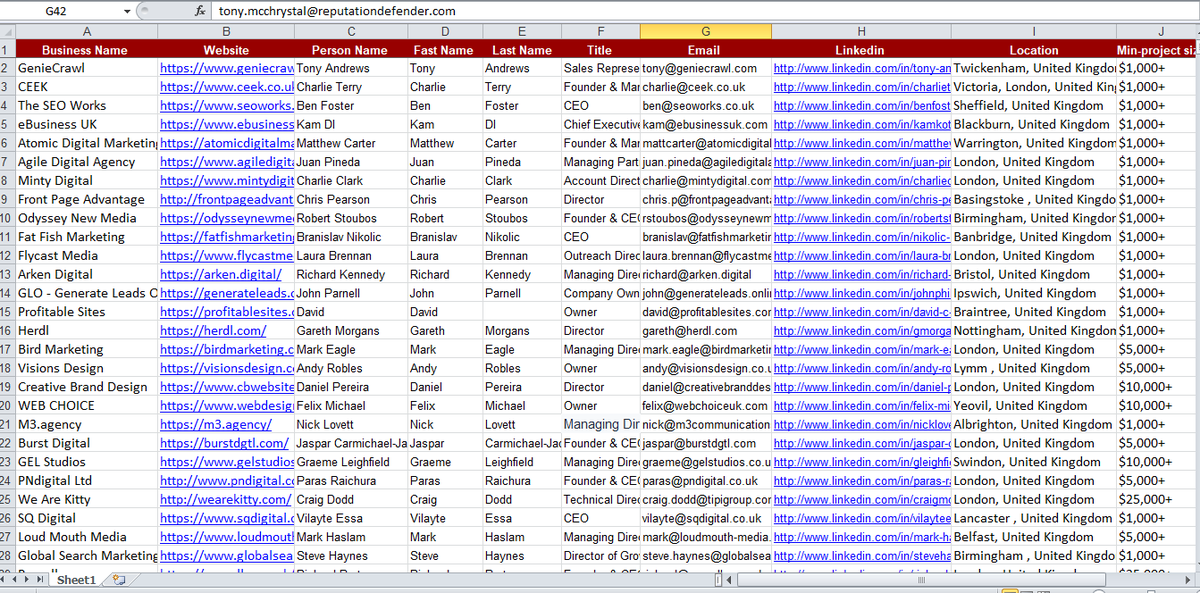Select the $25,000+ min-project cell
This screenshot has width=1200, height=593.
coord(1158,499)
